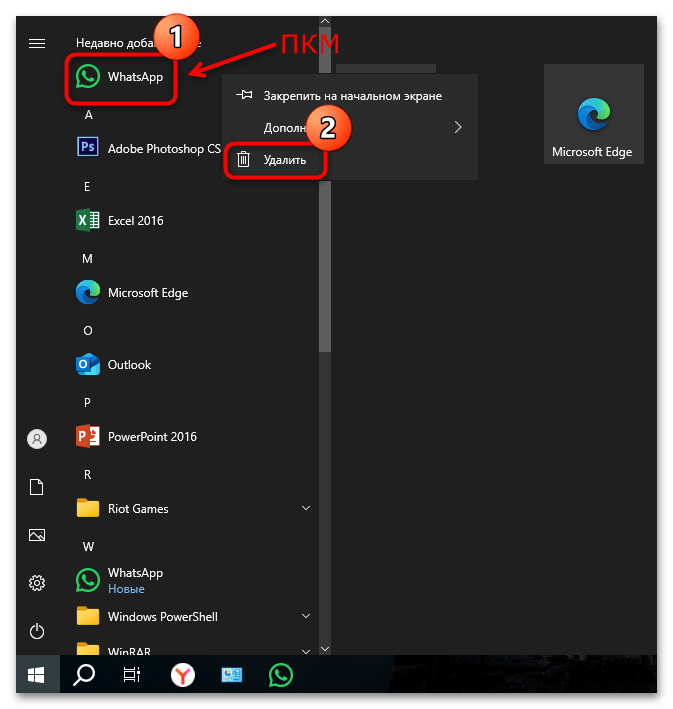673x709 pixels.
Task: Open Documents from the Start sidebar
Action: pos(37,487)
